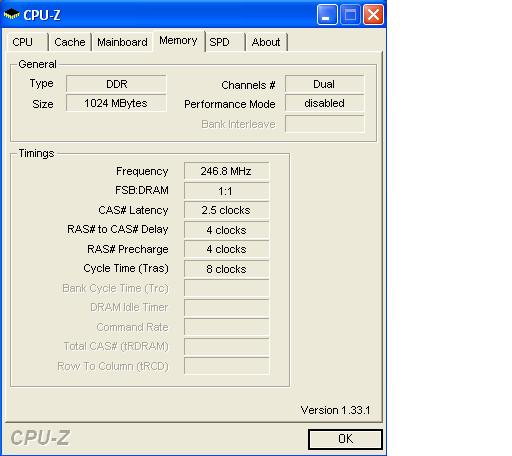Click the Frequency value 246.8 MHz

[x=226, y=171]
